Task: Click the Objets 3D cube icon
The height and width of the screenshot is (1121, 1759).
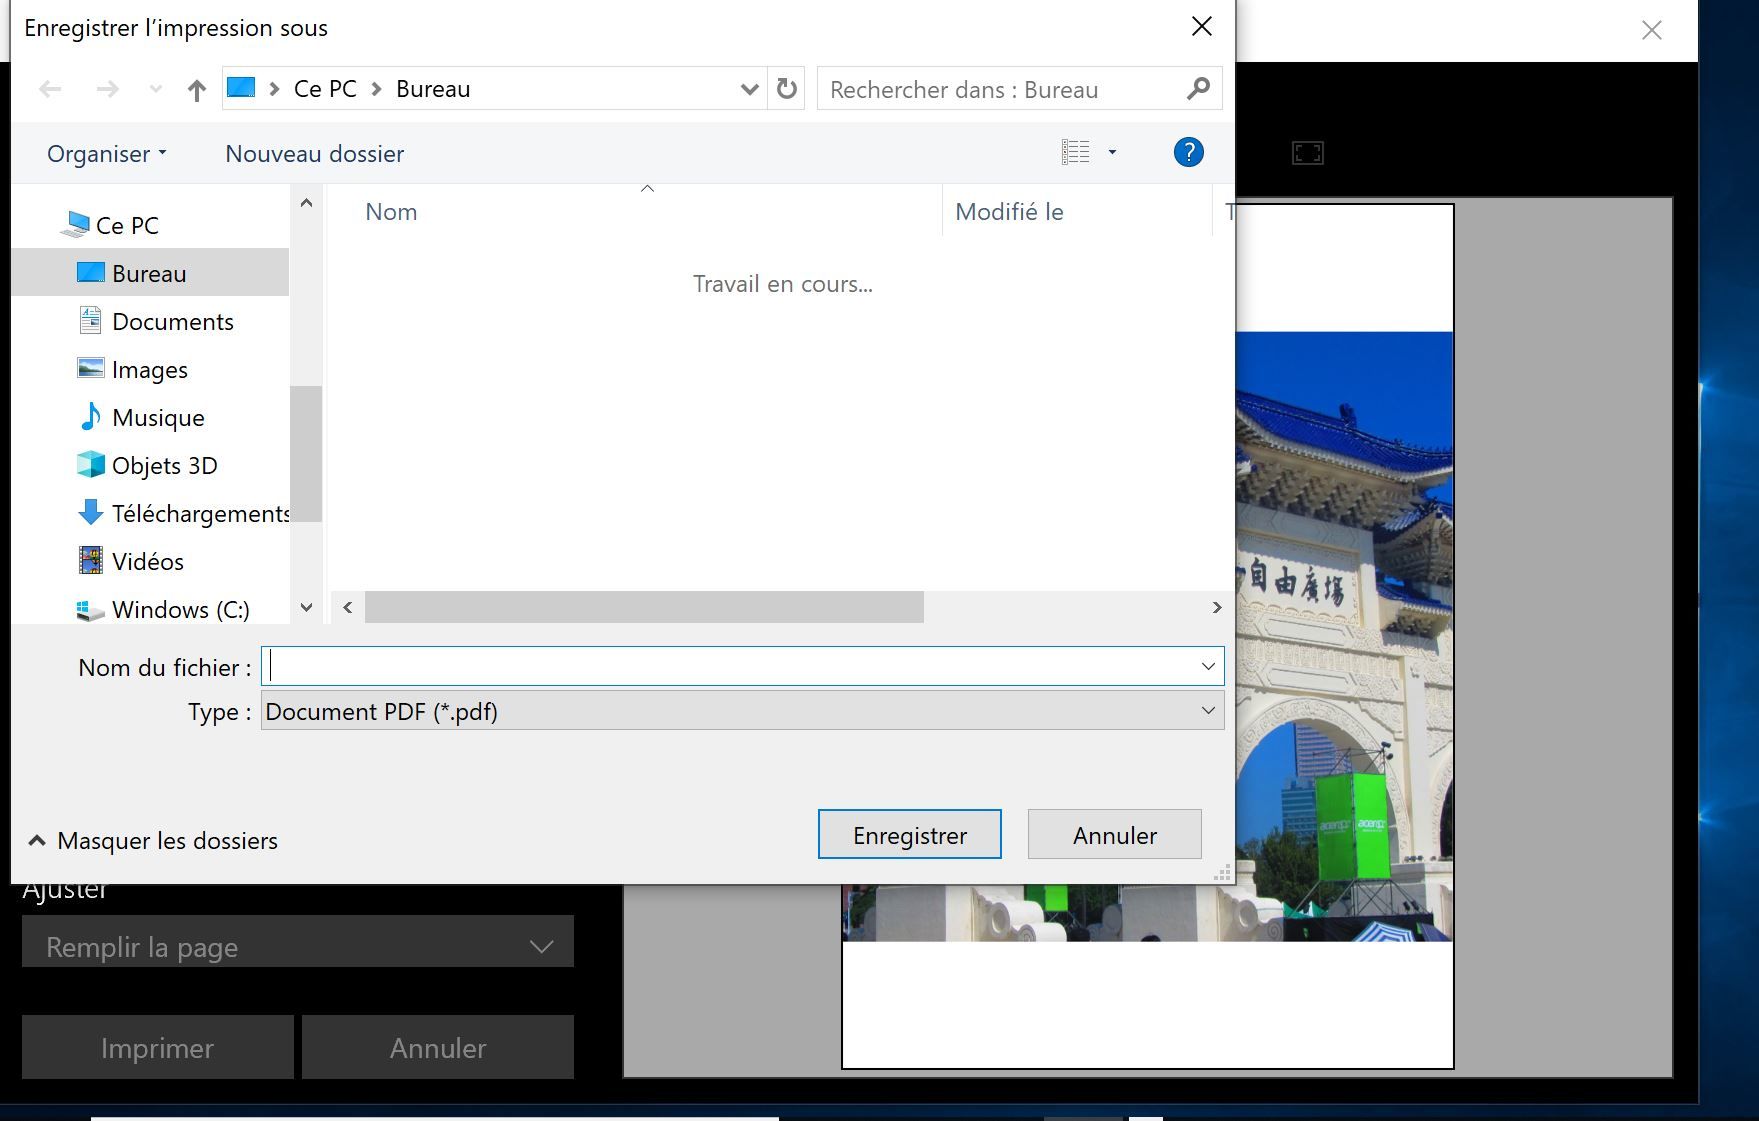Action: [x=91, y=464]
